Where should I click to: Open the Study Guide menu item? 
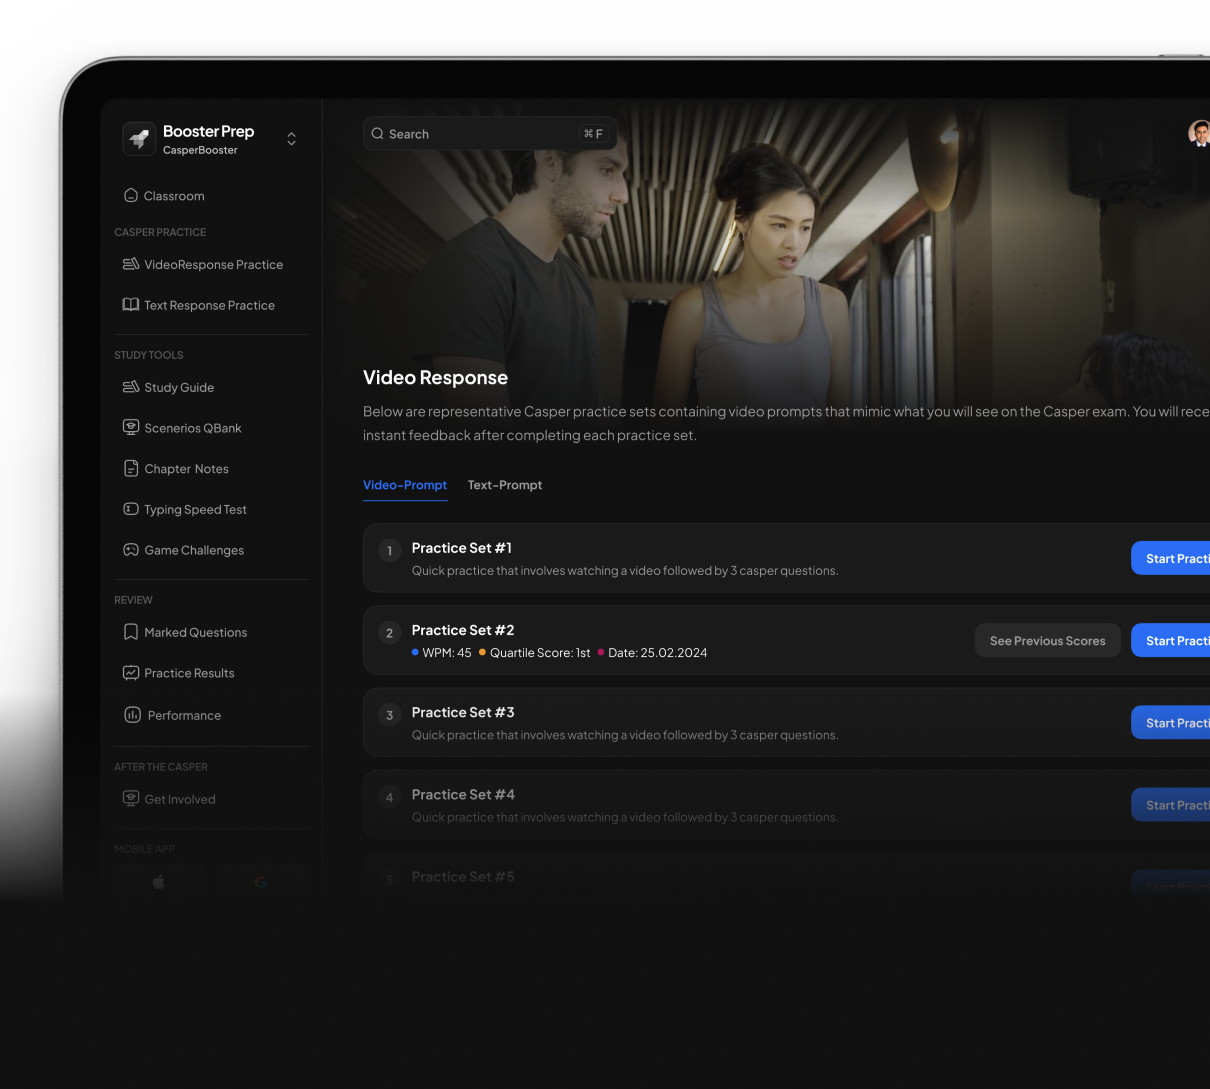(x=179, y=387)
